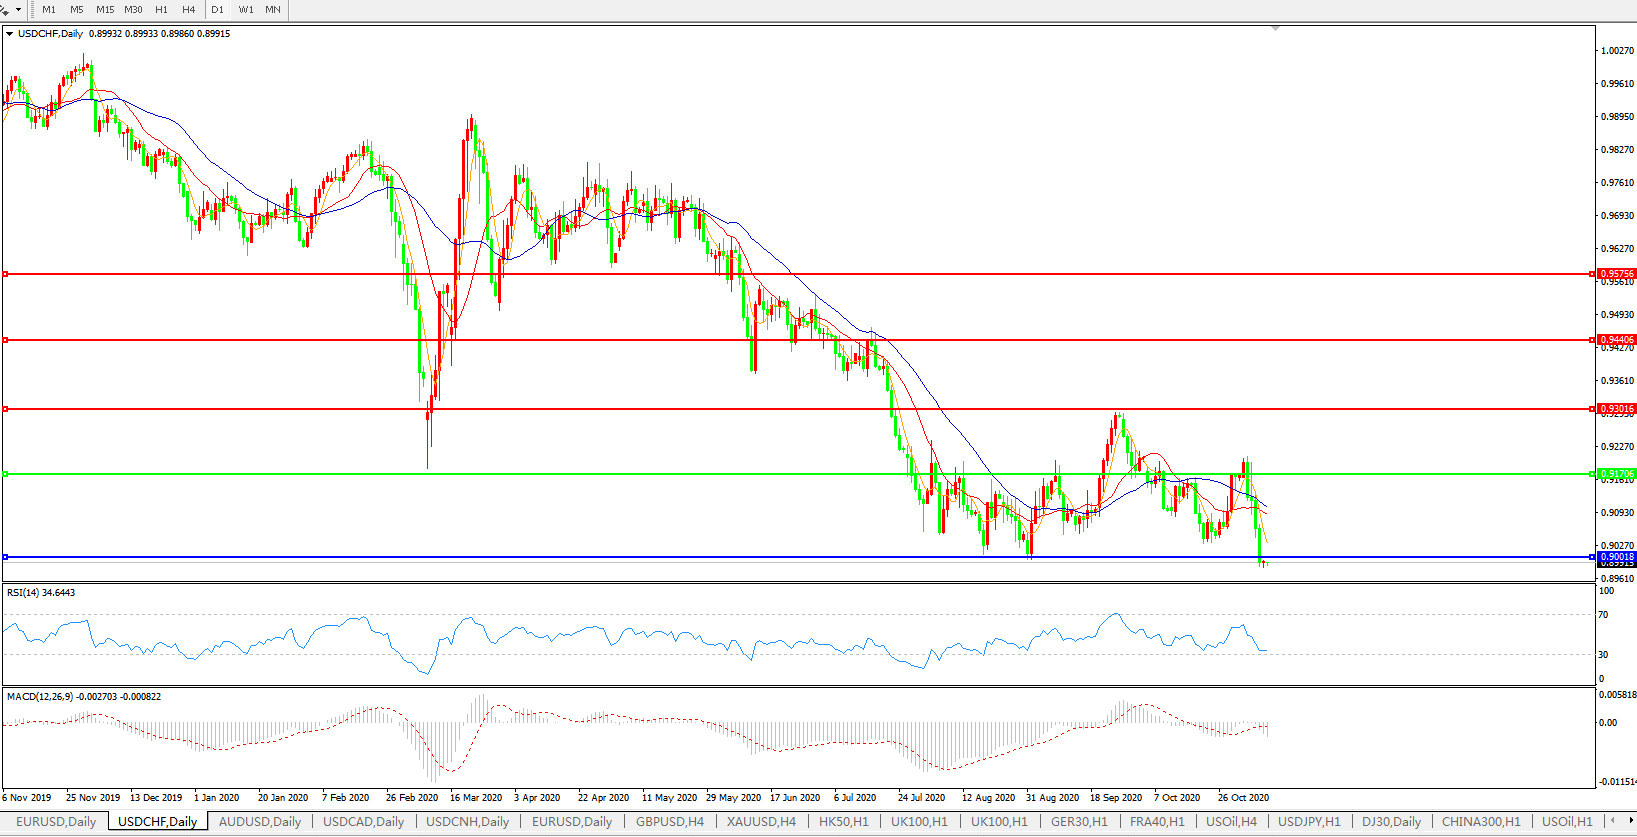Select the red 0.95756 price level label
This screenshot has width=1637, height=837.
[x=1616, y=273]
